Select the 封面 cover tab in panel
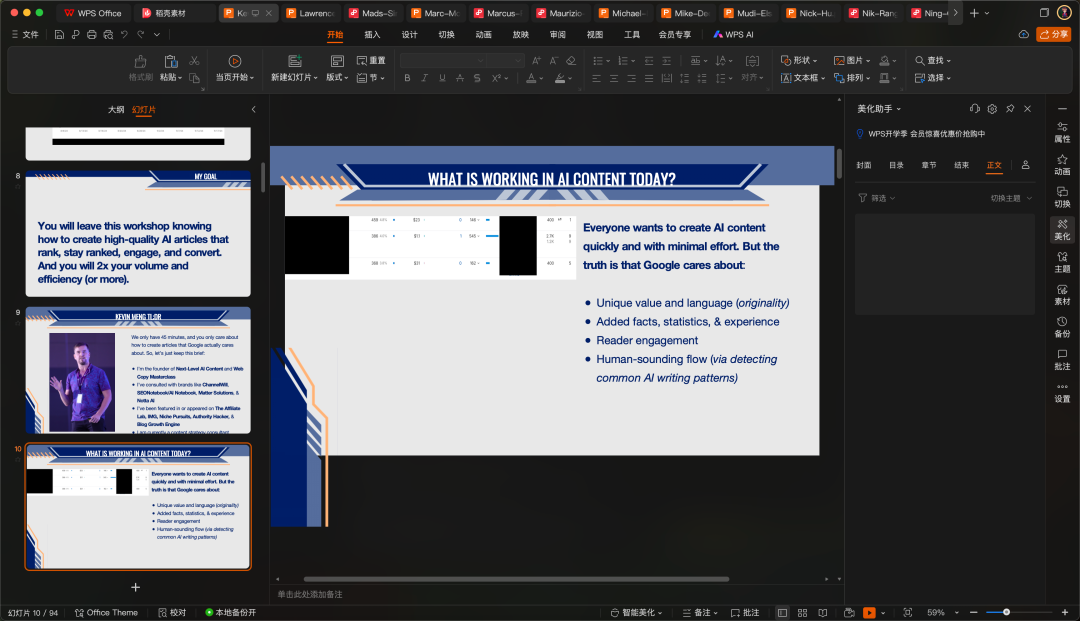Viewport: 1080px width, 621px height. [864, 165]
